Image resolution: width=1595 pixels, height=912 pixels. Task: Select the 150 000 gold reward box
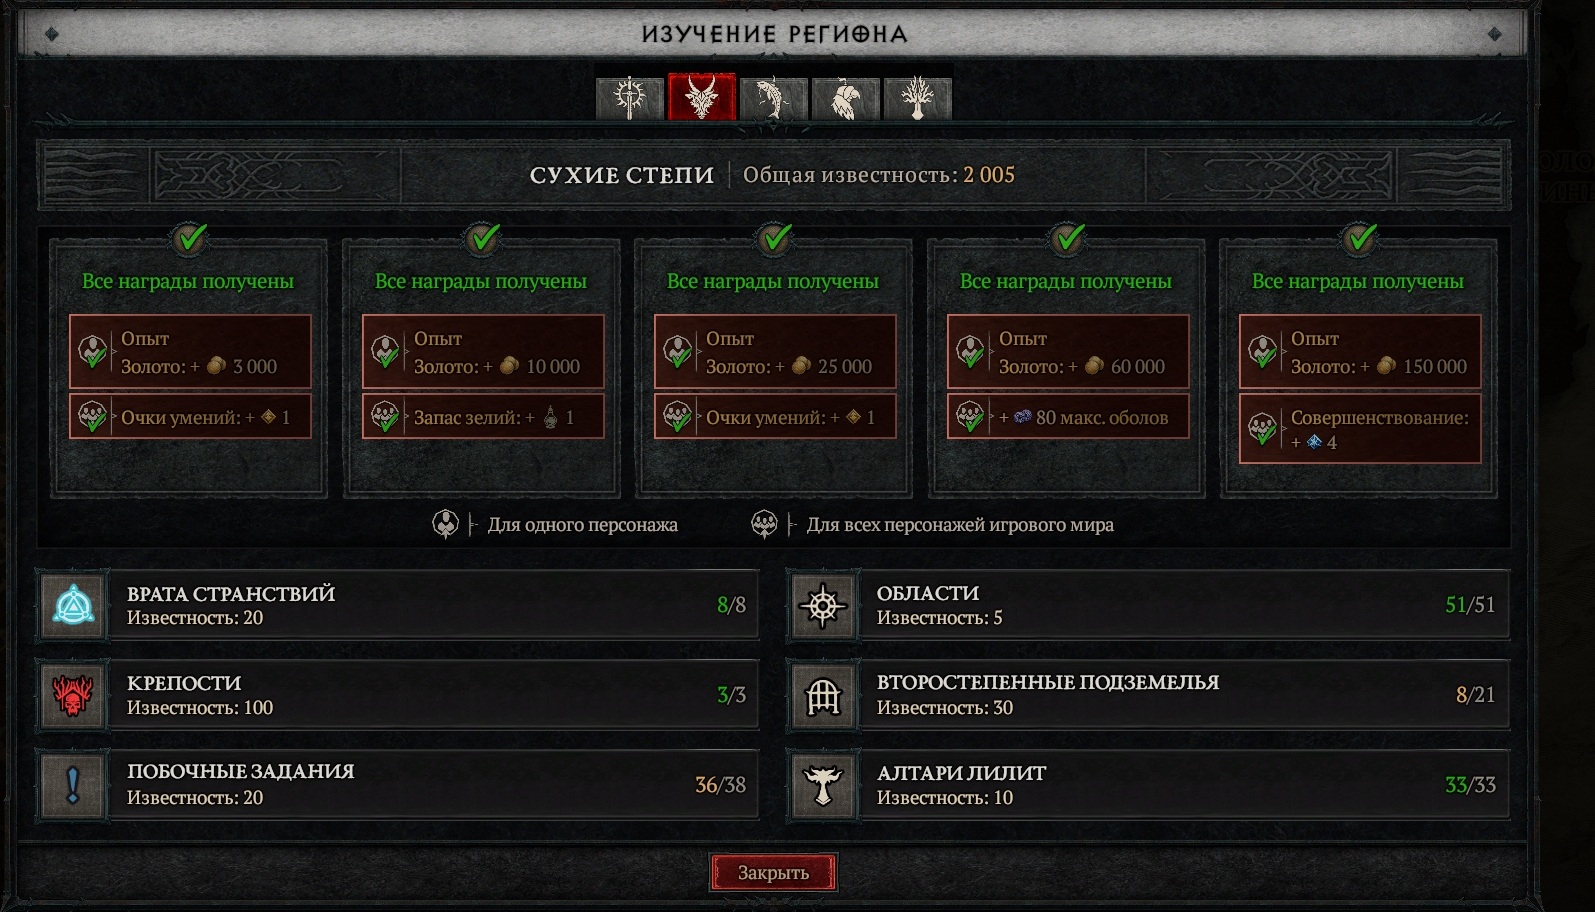(x=1360, y=352)
